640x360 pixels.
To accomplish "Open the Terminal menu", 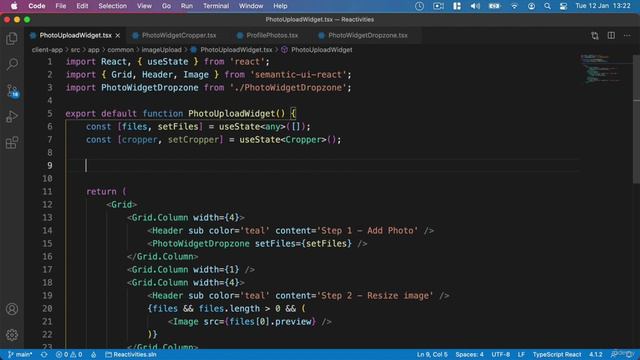I will (216, 6).
